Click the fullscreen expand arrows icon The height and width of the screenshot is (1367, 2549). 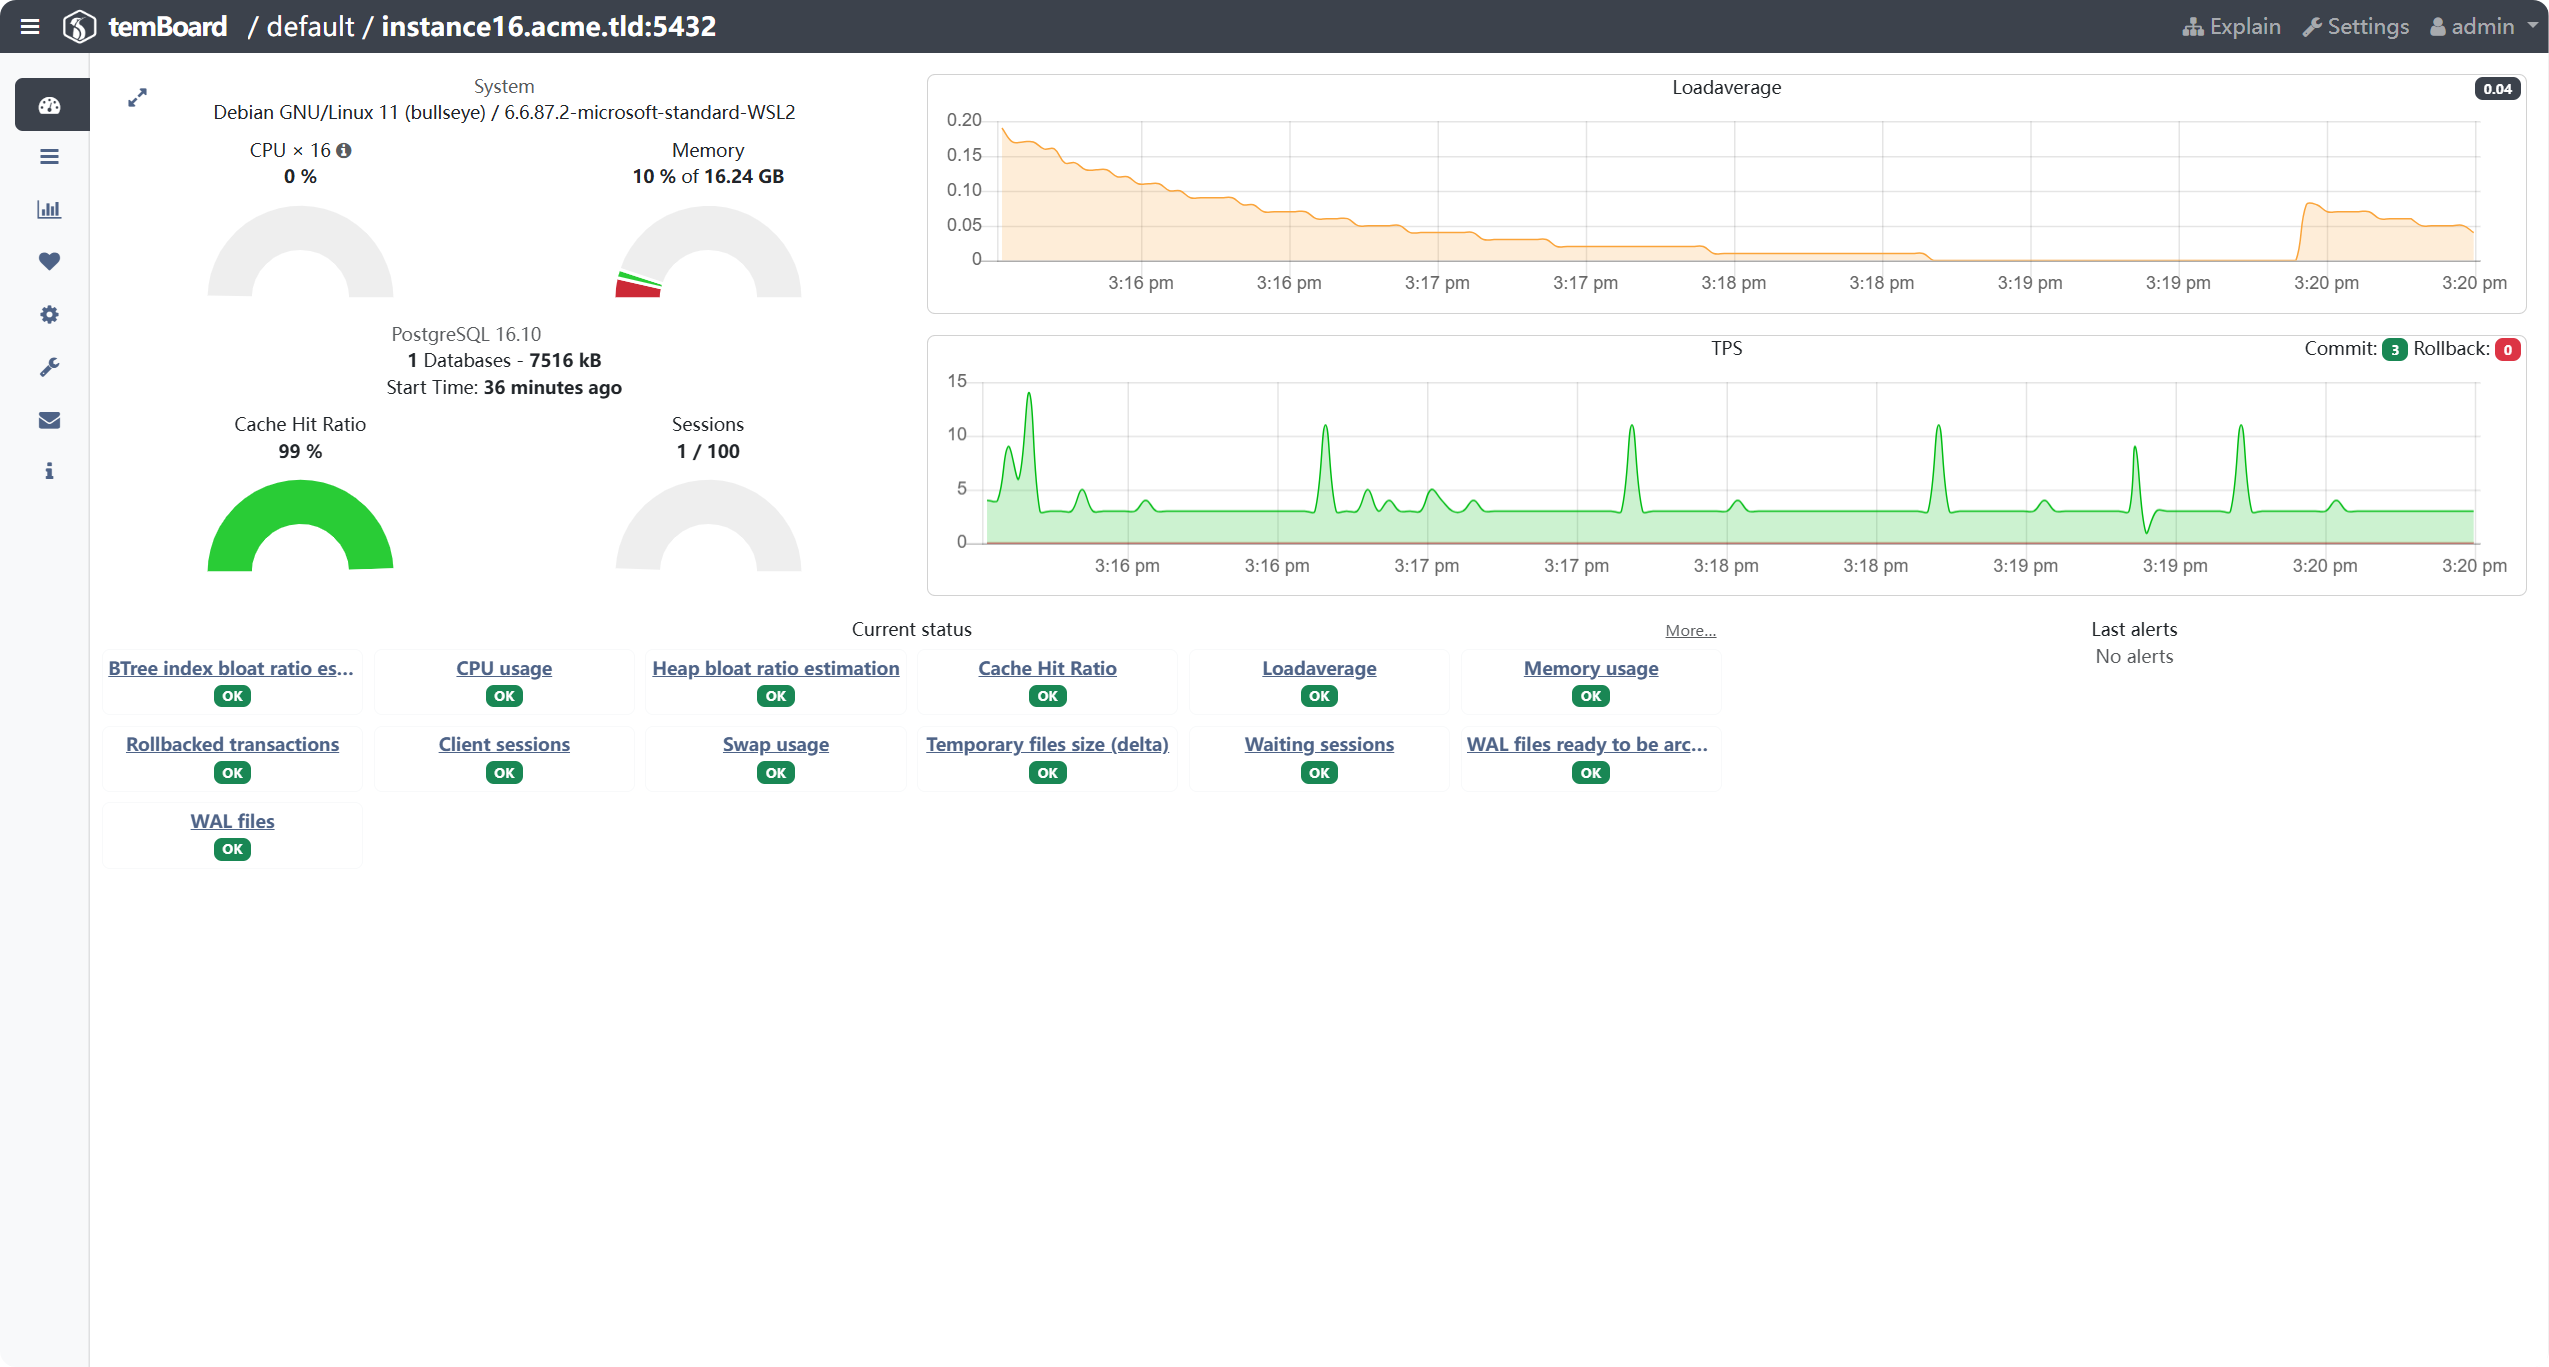click(138, 97)
